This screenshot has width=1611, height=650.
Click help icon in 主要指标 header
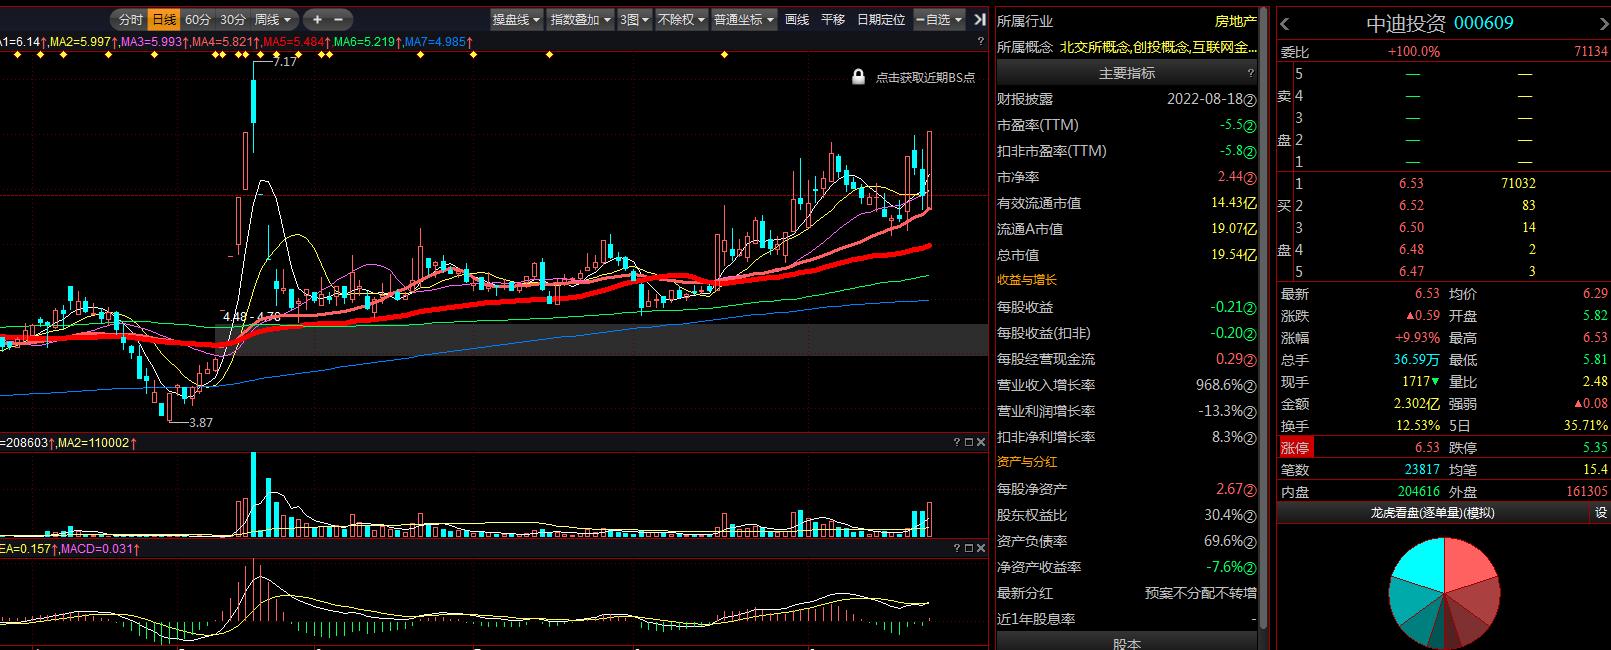[x=1250, y=73]
